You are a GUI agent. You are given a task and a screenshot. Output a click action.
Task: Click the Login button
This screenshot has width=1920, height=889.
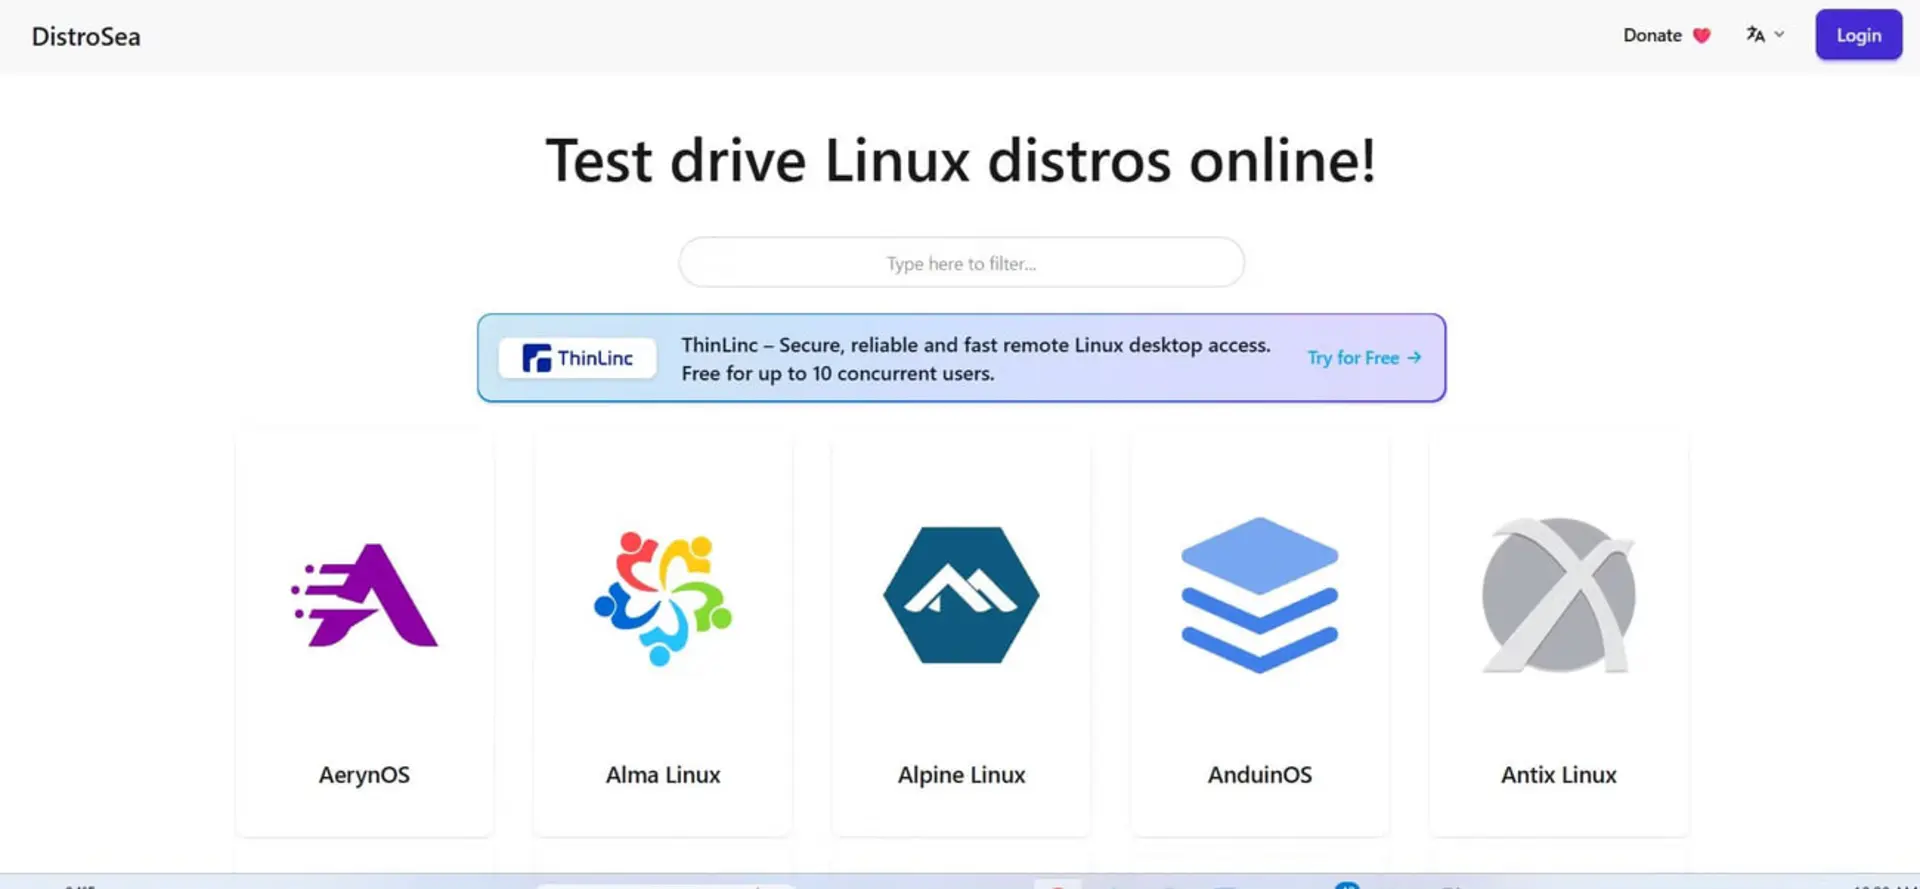[x=1859, y=35]
